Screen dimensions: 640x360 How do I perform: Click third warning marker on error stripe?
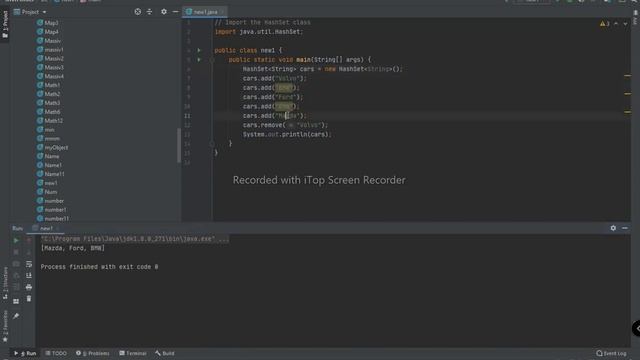pos(627,112)
